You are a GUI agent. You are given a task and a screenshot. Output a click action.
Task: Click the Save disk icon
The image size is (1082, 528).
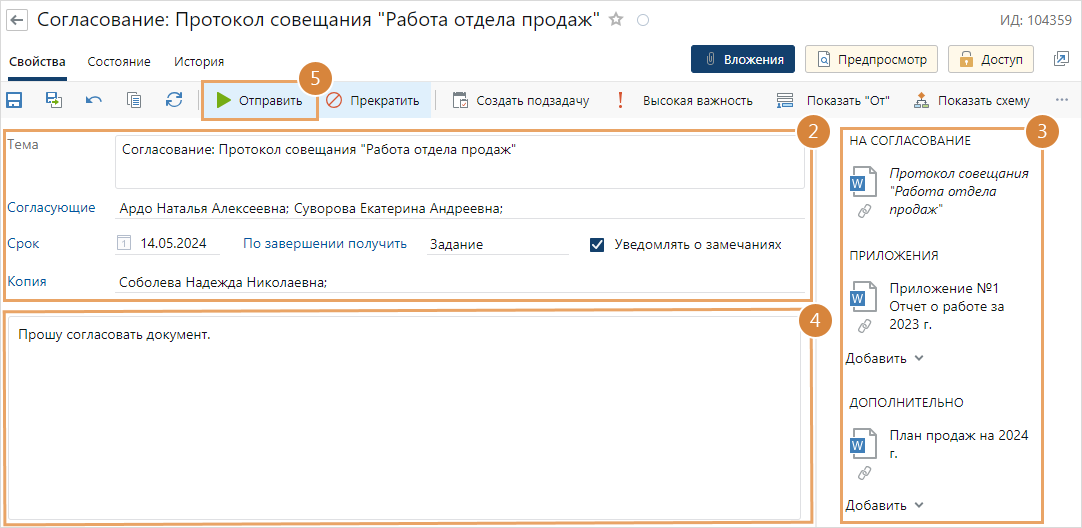[x=15, y=100]
